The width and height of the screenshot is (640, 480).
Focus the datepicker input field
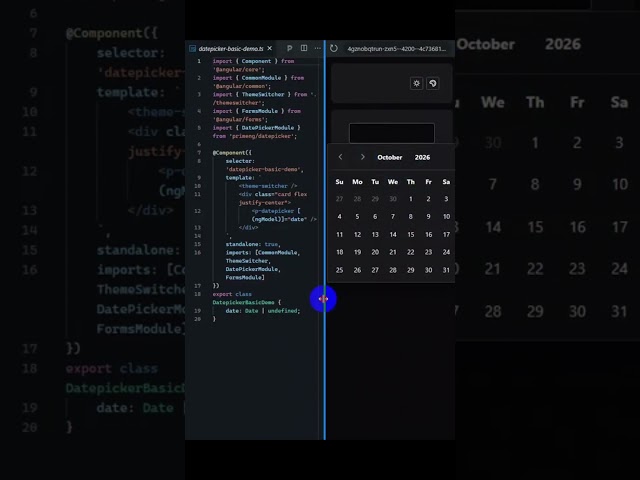tap(392, 133)
